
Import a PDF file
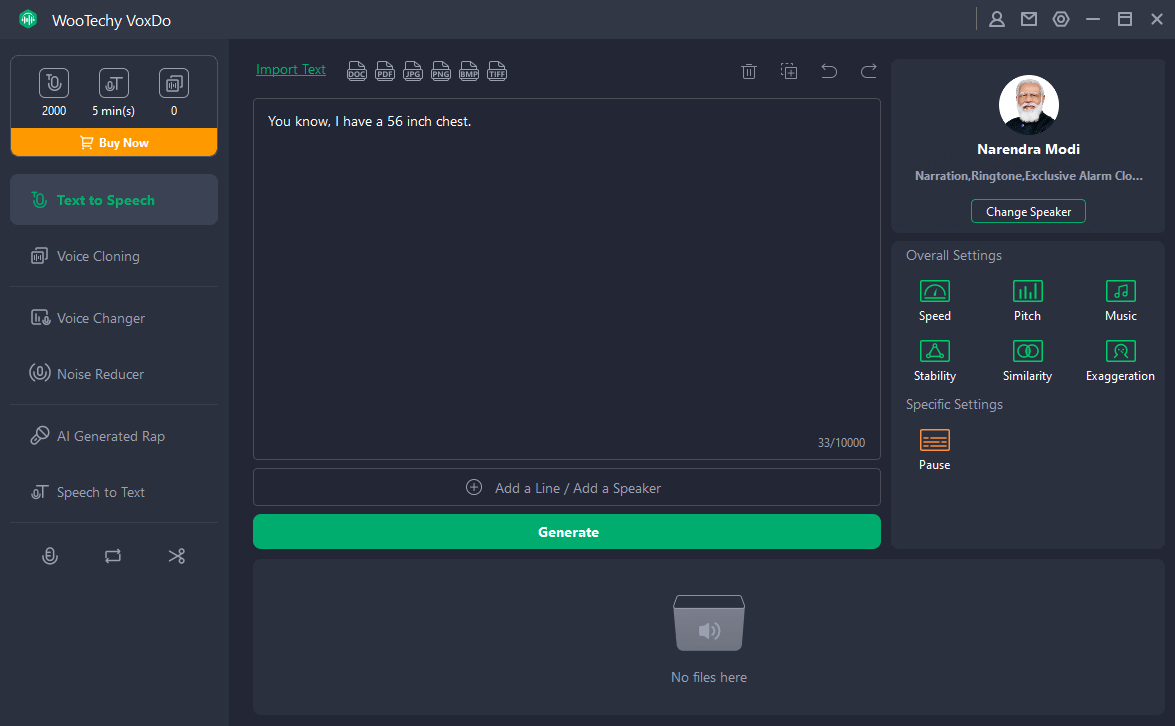click(x=385, y=71)
